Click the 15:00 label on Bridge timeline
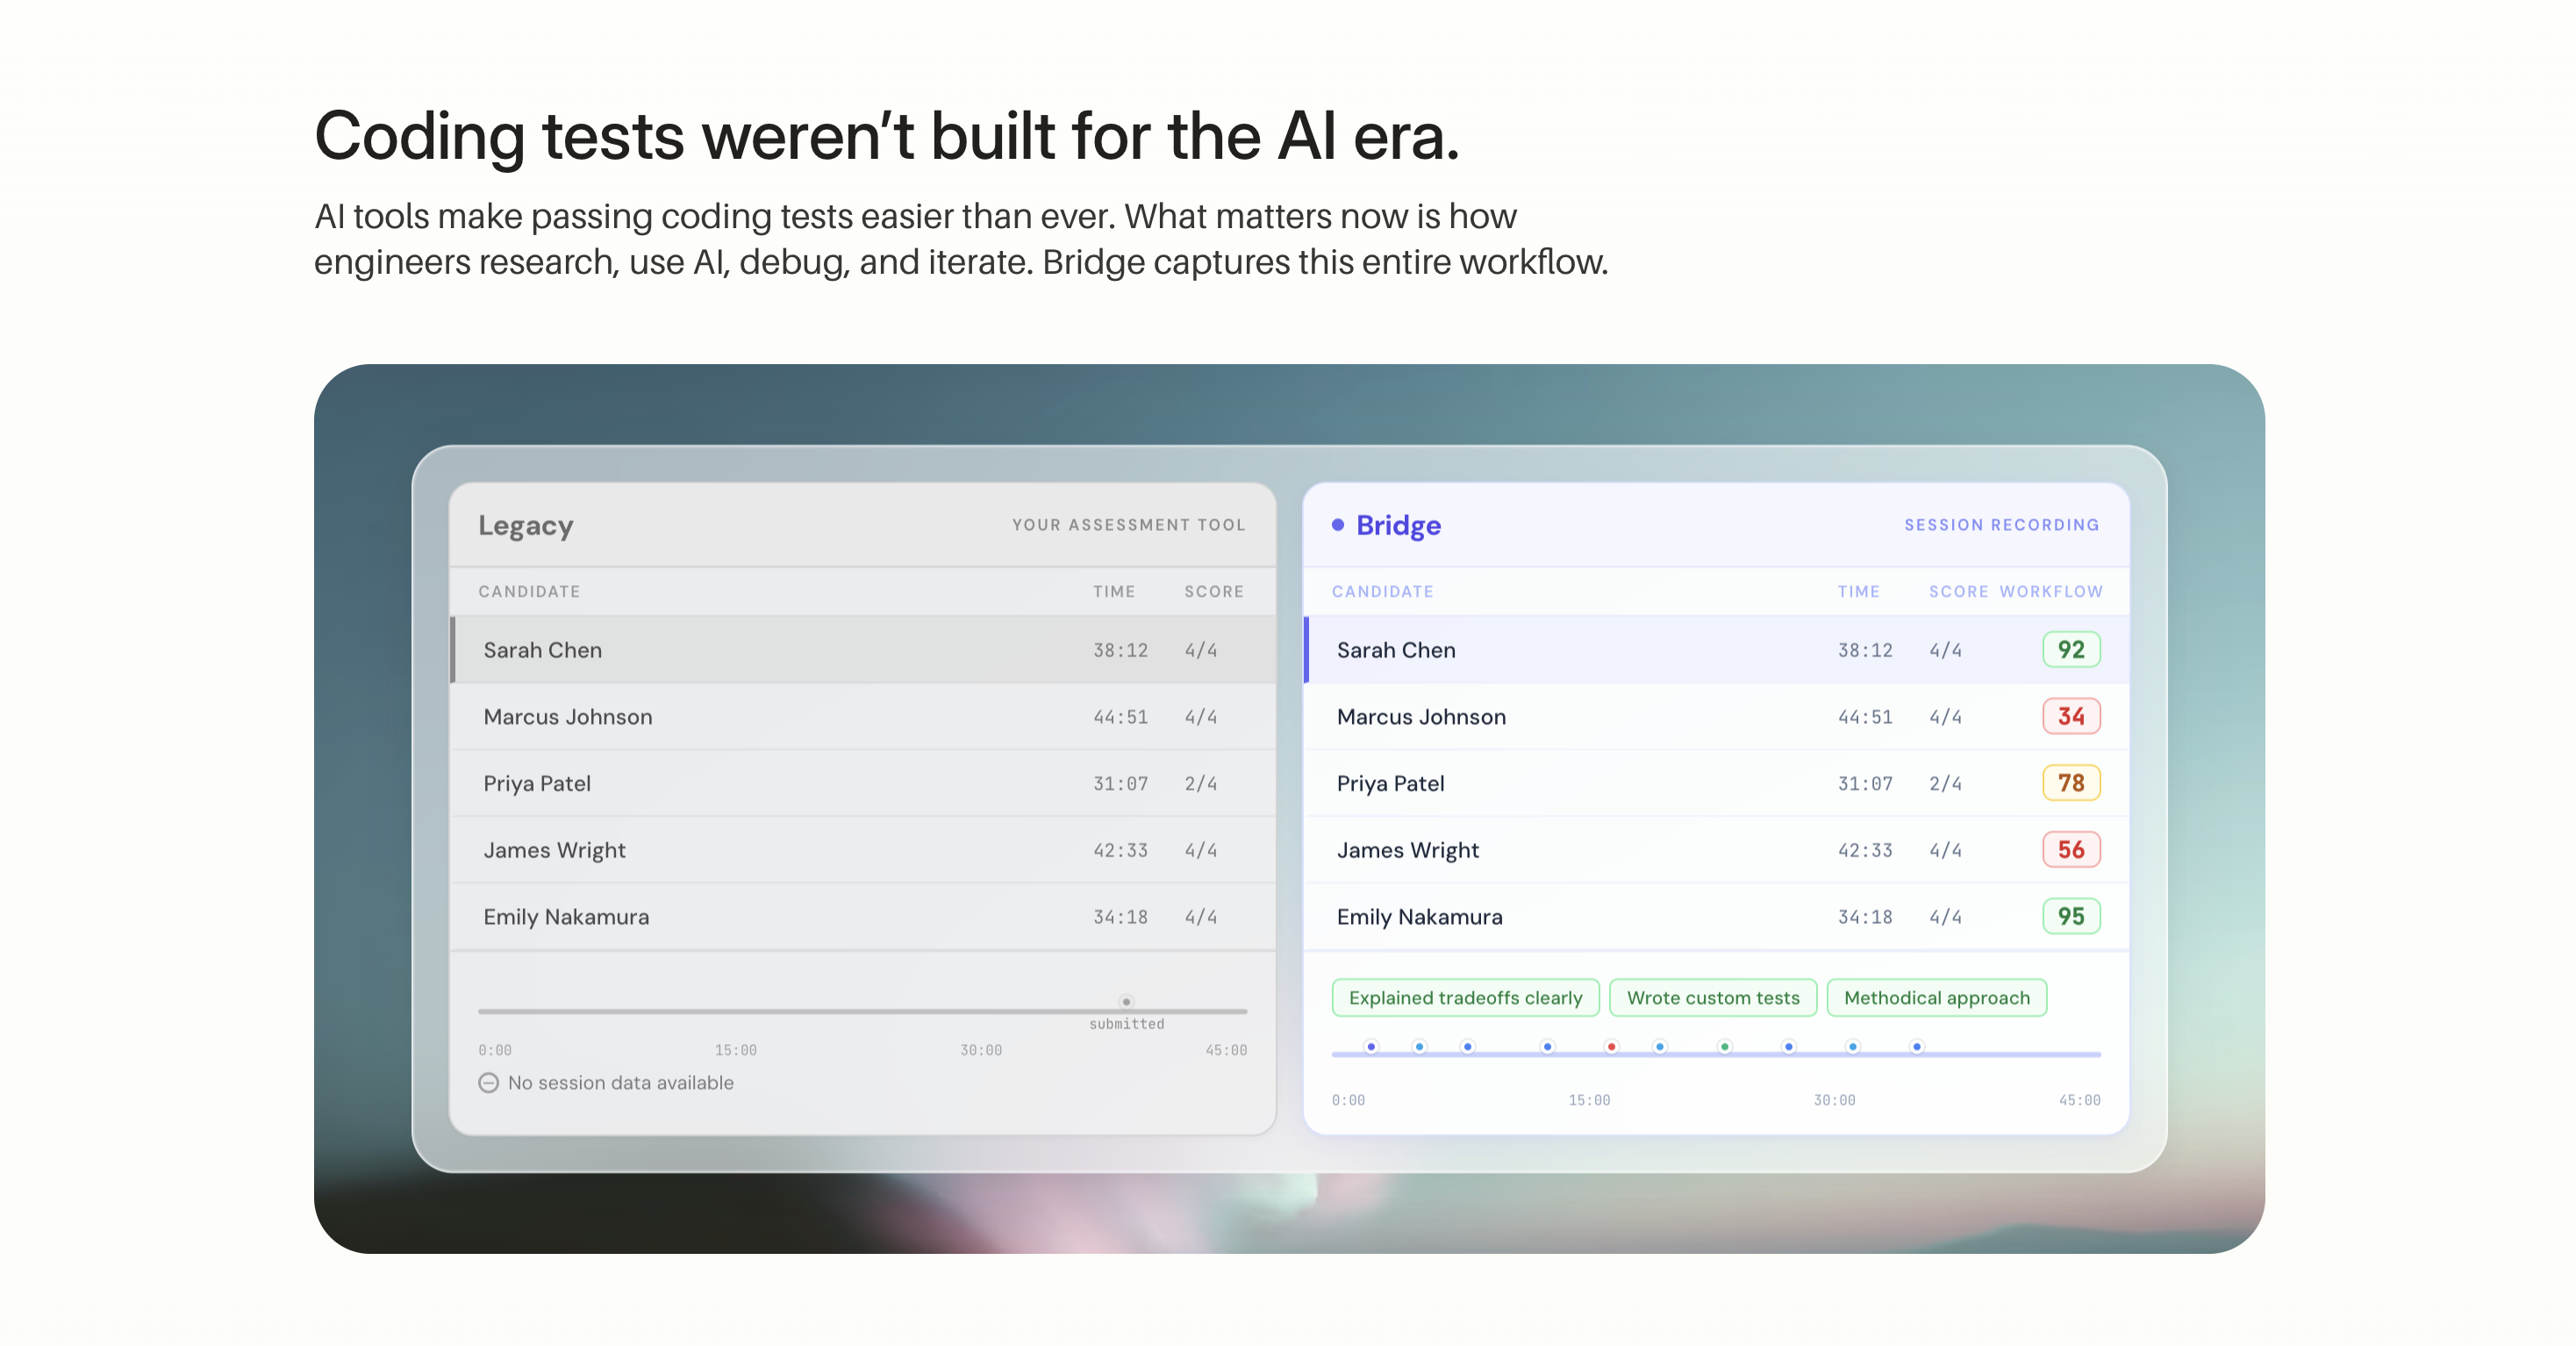 point(1589,1100)
